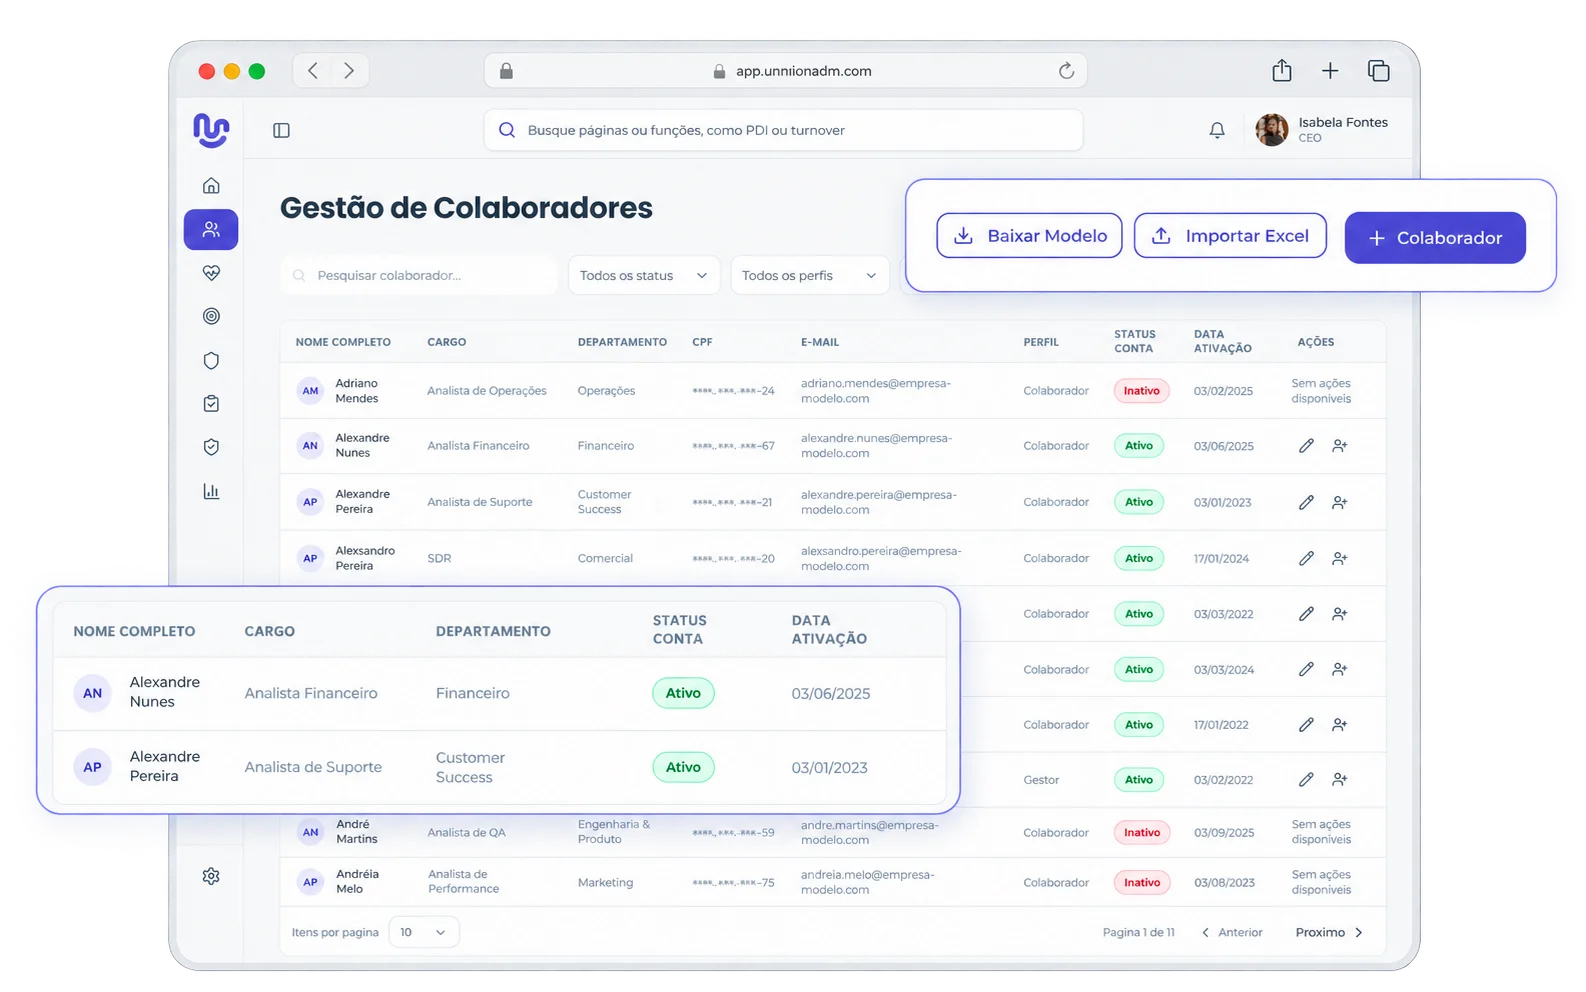1586x992 pixels.
Task: Open notifications bell
Action: click(1217, 130)
